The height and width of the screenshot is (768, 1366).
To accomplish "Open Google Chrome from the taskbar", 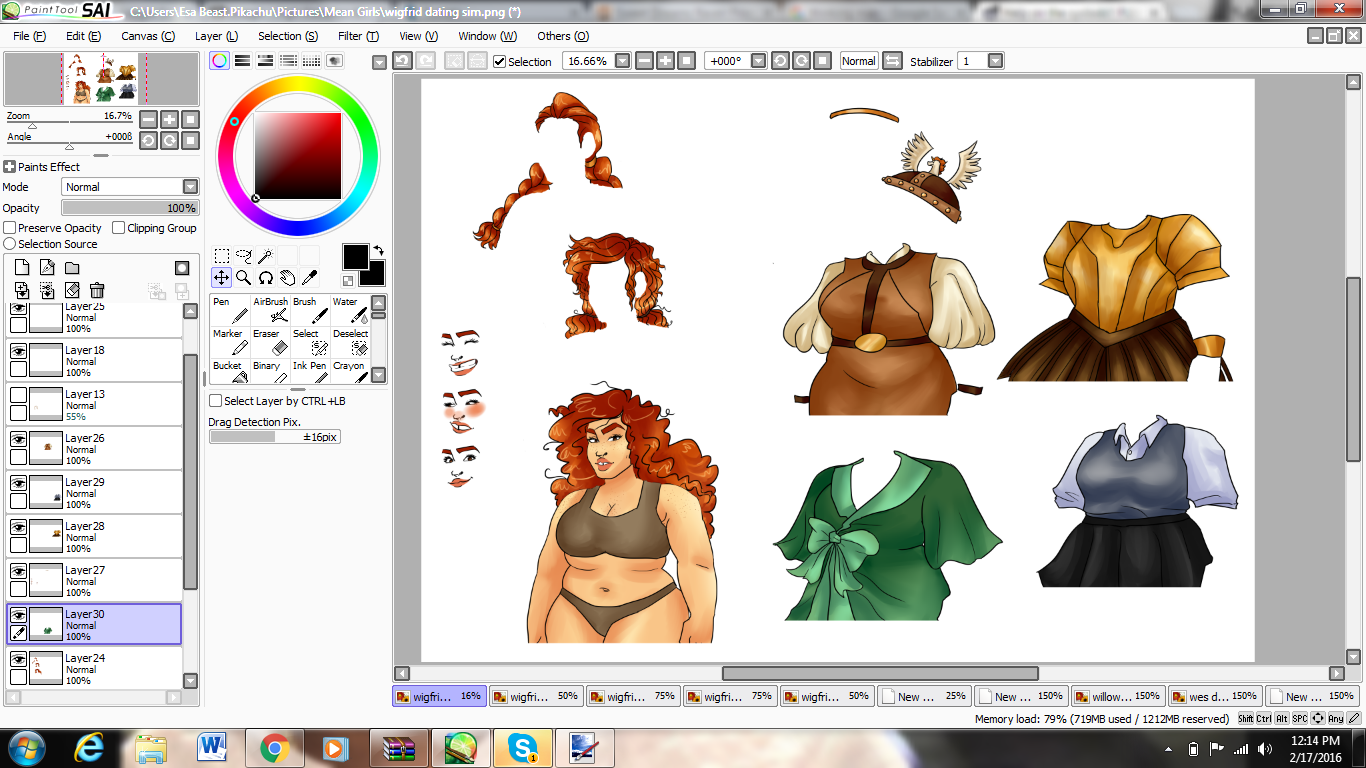I will pos(275,748).
